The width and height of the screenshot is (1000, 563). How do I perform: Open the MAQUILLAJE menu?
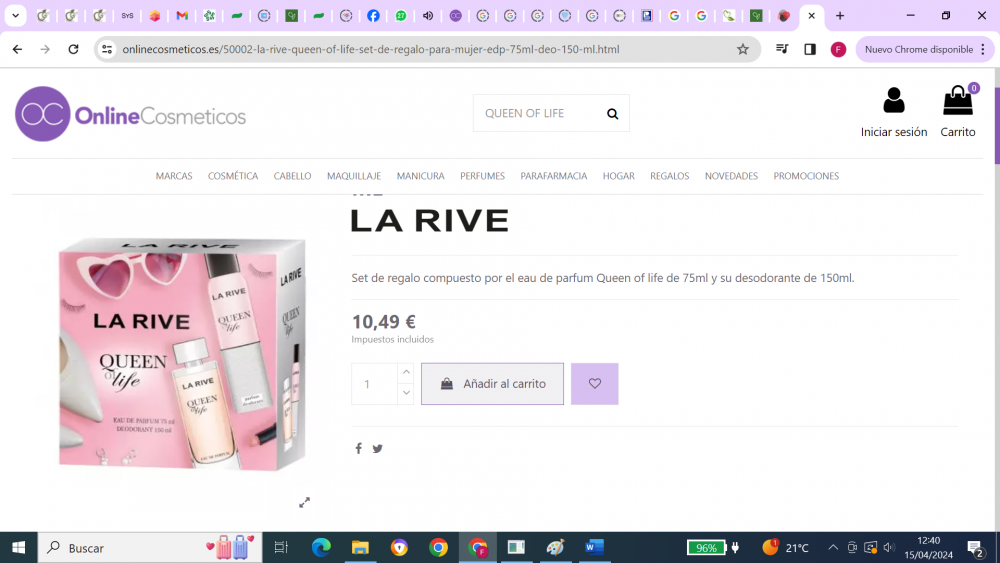(x=354, y=176)
